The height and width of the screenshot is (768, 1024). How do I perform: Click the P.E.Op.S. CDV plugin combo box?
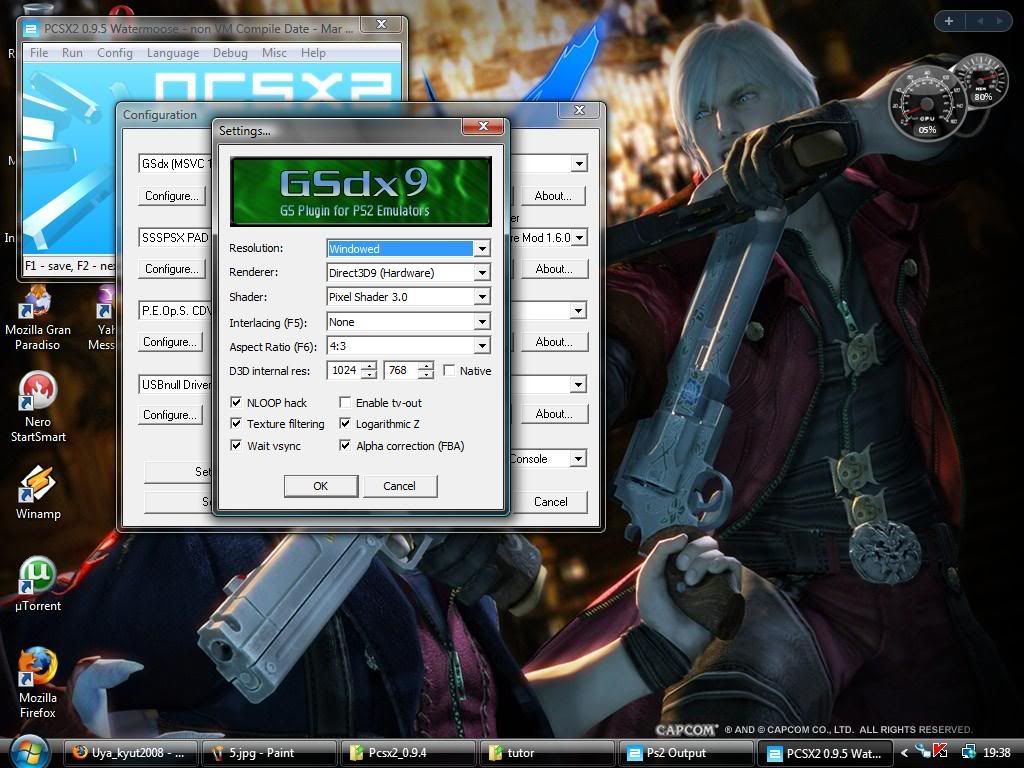pyautogui.click(x=176, y=310)
